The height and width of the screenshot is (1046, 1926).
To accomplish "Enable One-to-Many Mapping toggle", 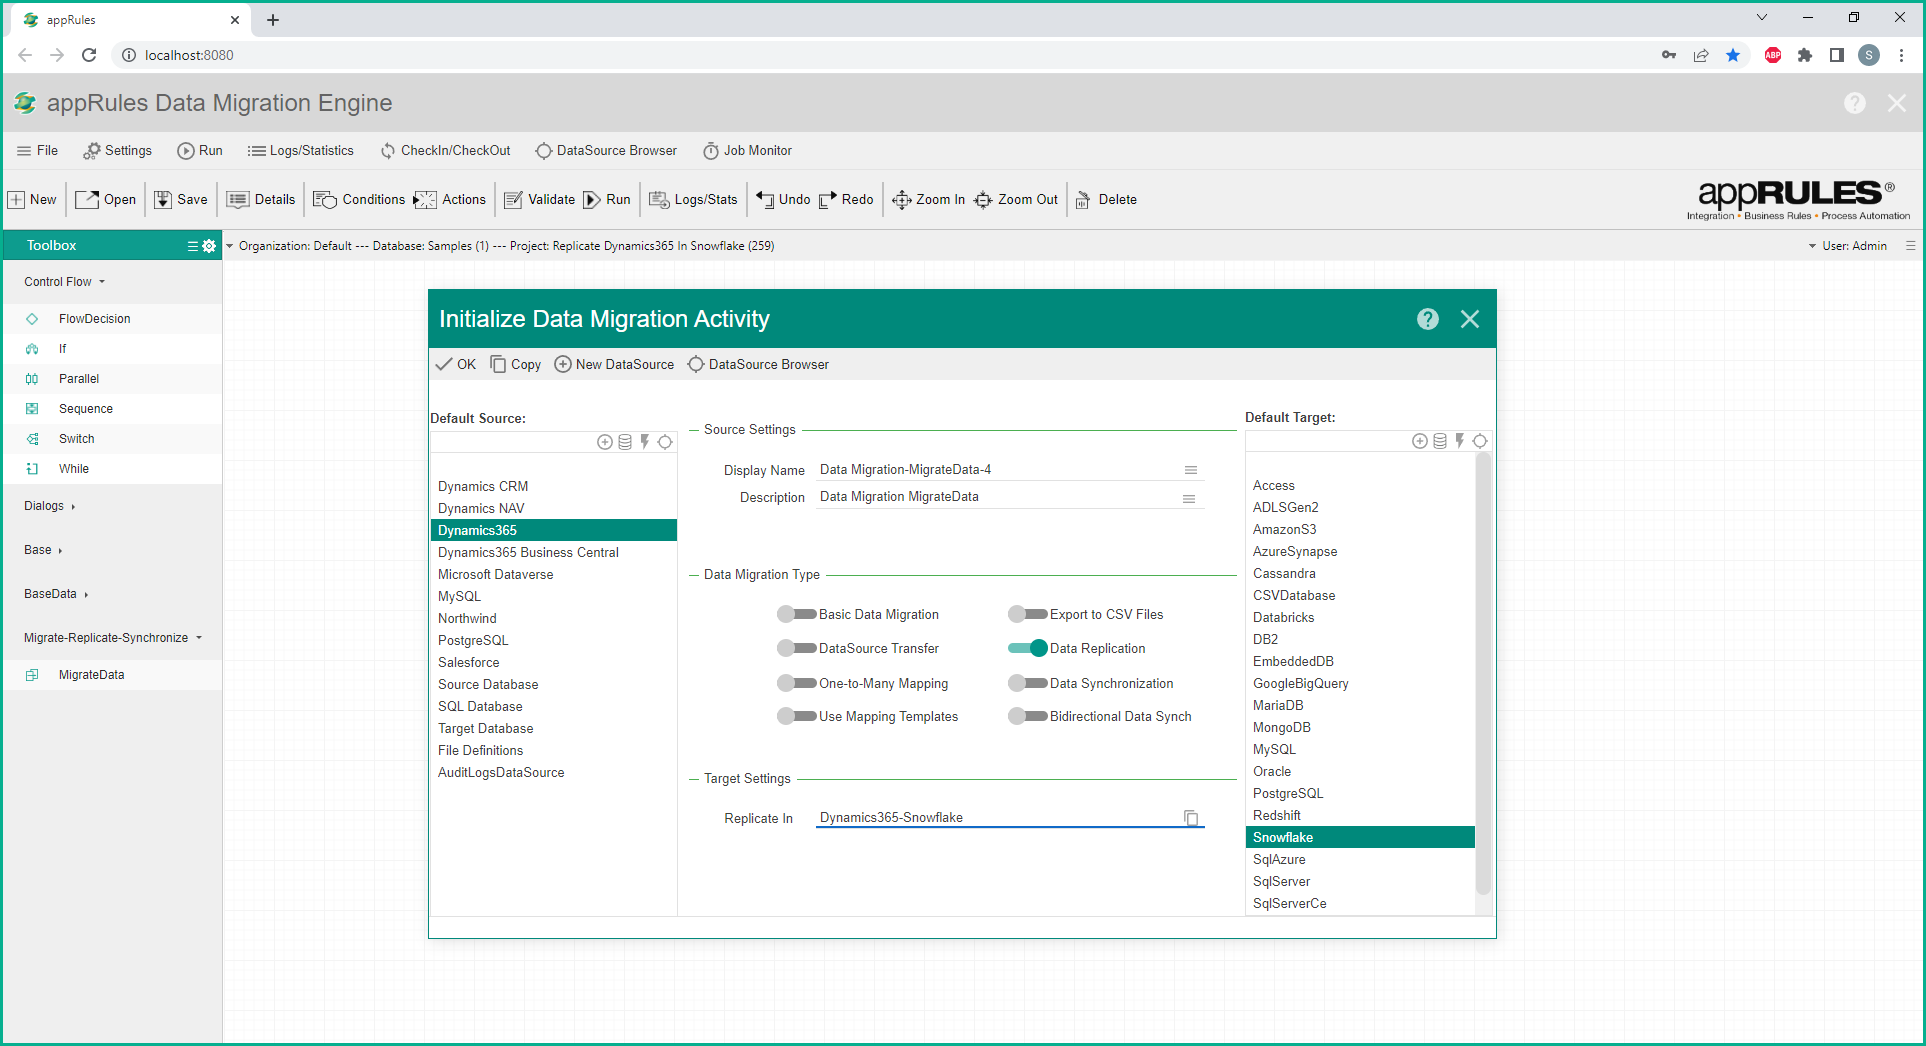I will [x=797, y=683].
